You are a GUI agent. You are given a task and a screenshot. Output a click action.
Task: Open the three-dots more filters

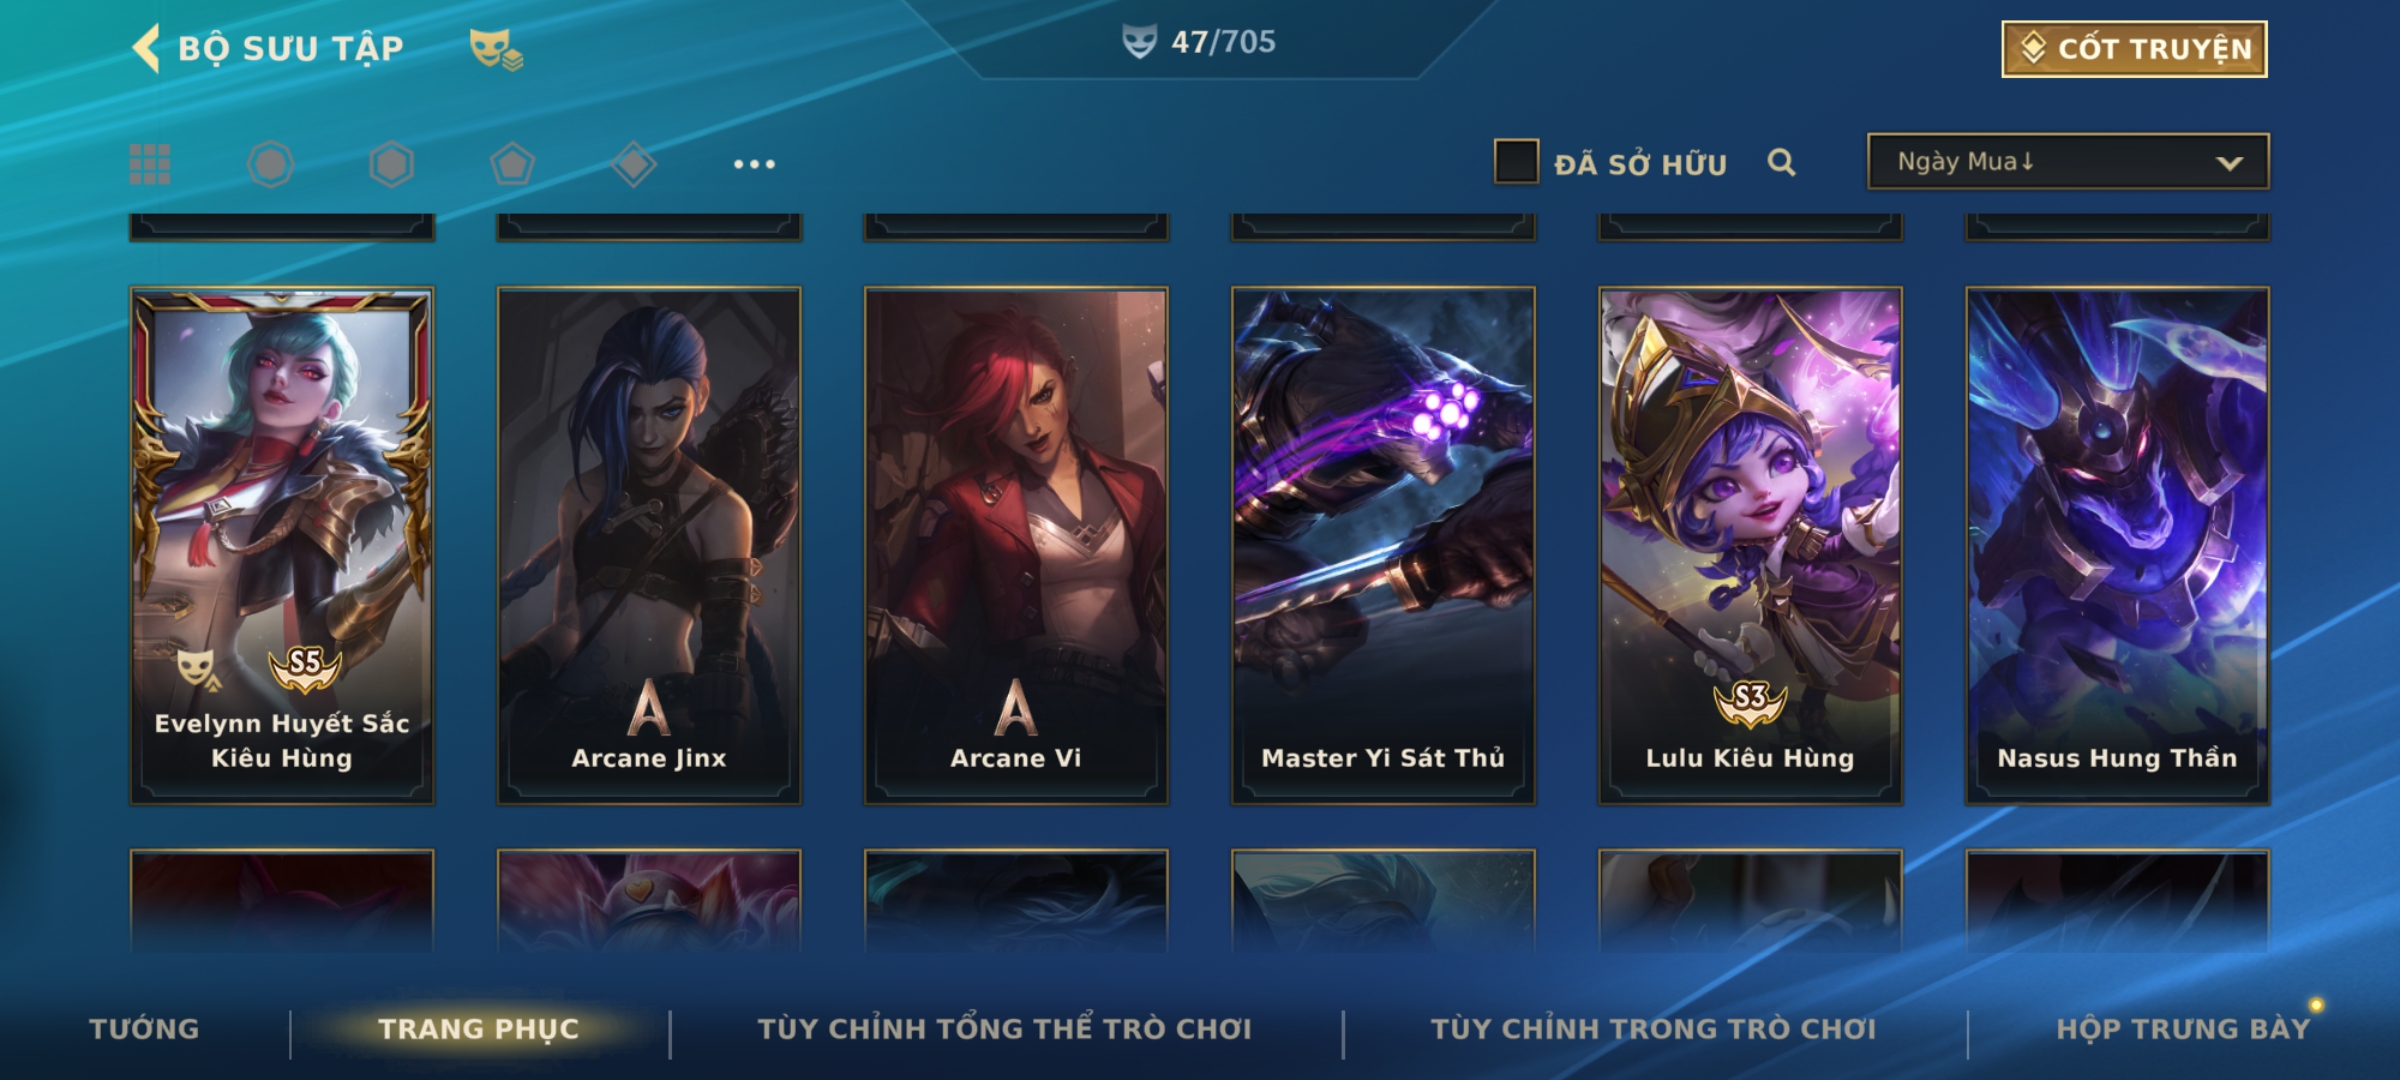(x=754, y=164)
